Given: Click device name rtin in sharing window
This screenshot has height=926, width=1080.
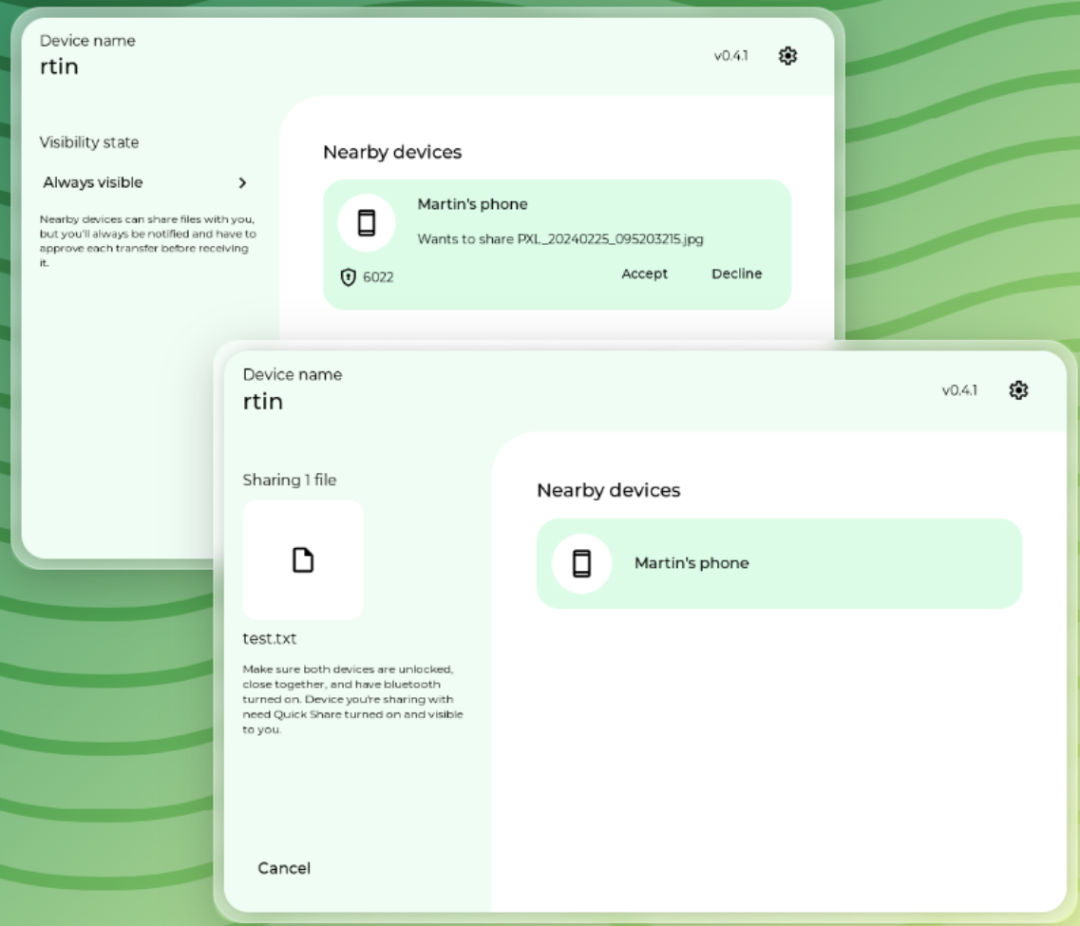Looking at the screenshot, I should click(262, 402).
